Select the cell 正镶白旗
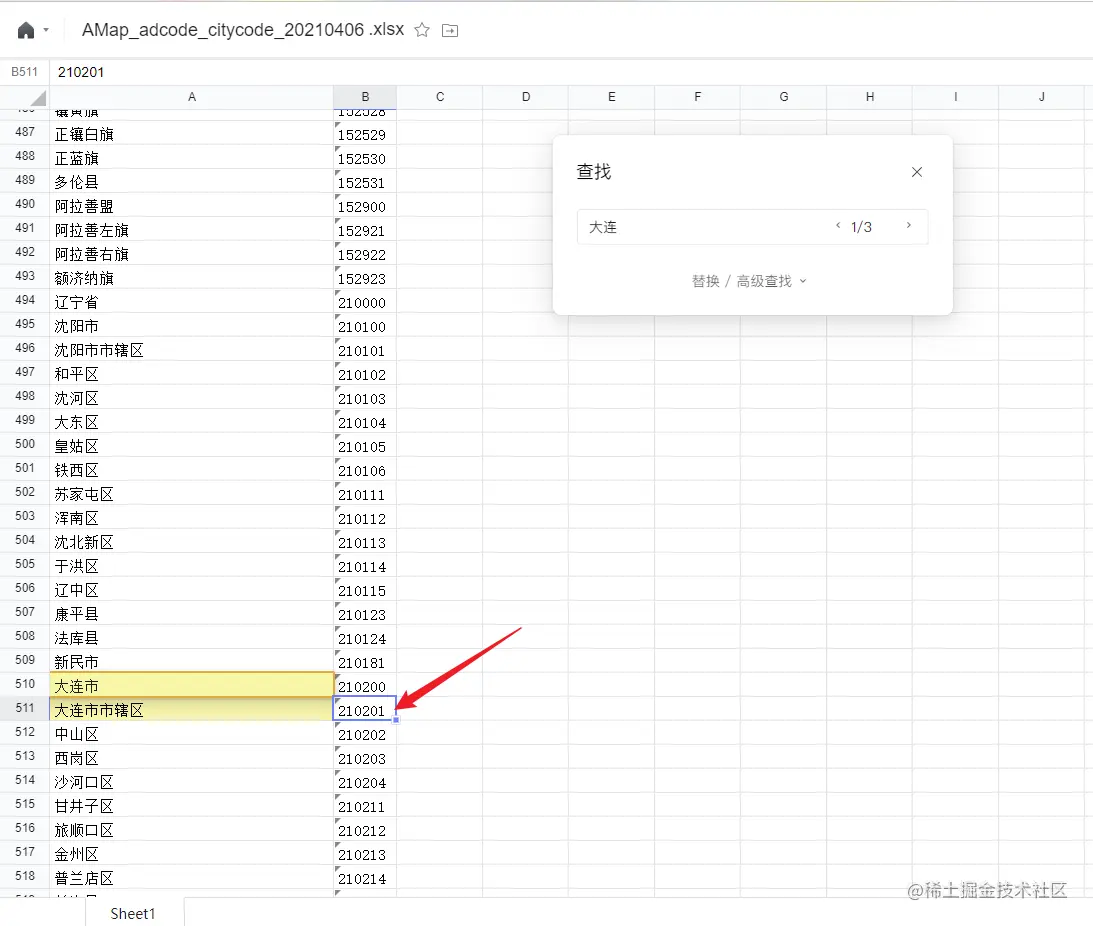Viewport: 1093px width, 926px height. click(x=192, y=134)
